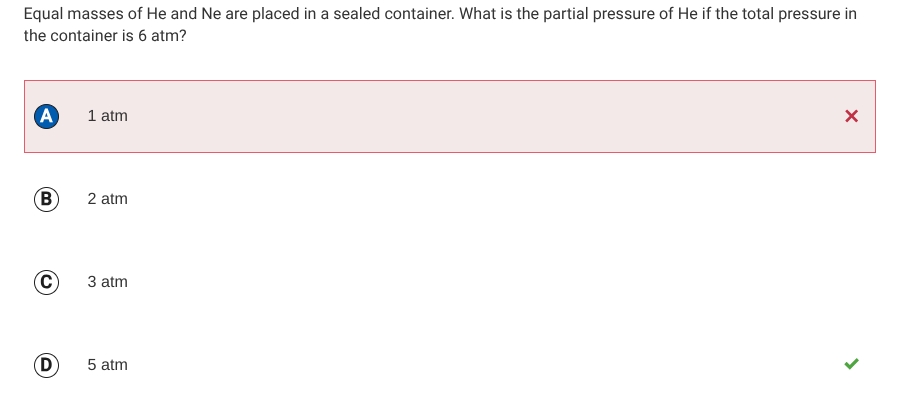Viewport: 915px width, 404px height.
Task: Select the D answer circle
Action: 46,365
